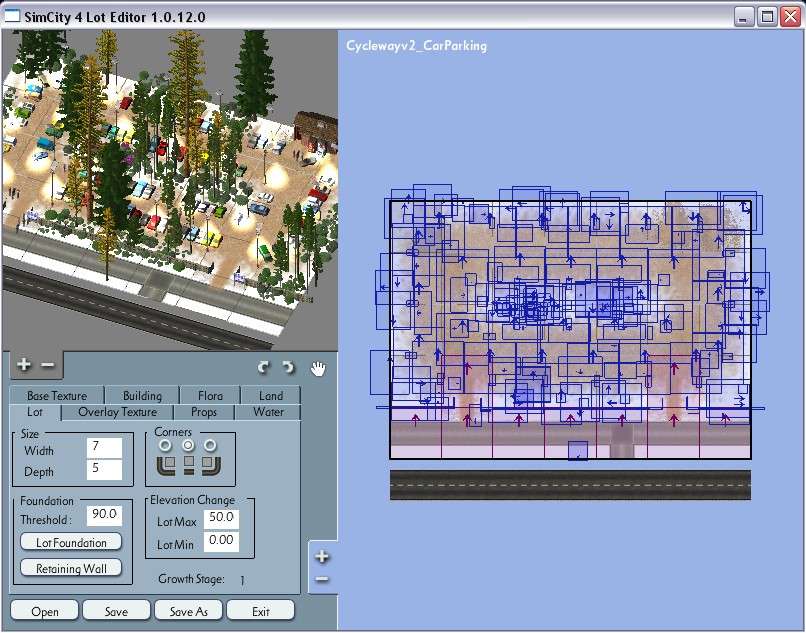Image resolution: width=806 pixels, height=633 pixels.
Task: Focus the Width input field
Action: (x=104, y=447)
